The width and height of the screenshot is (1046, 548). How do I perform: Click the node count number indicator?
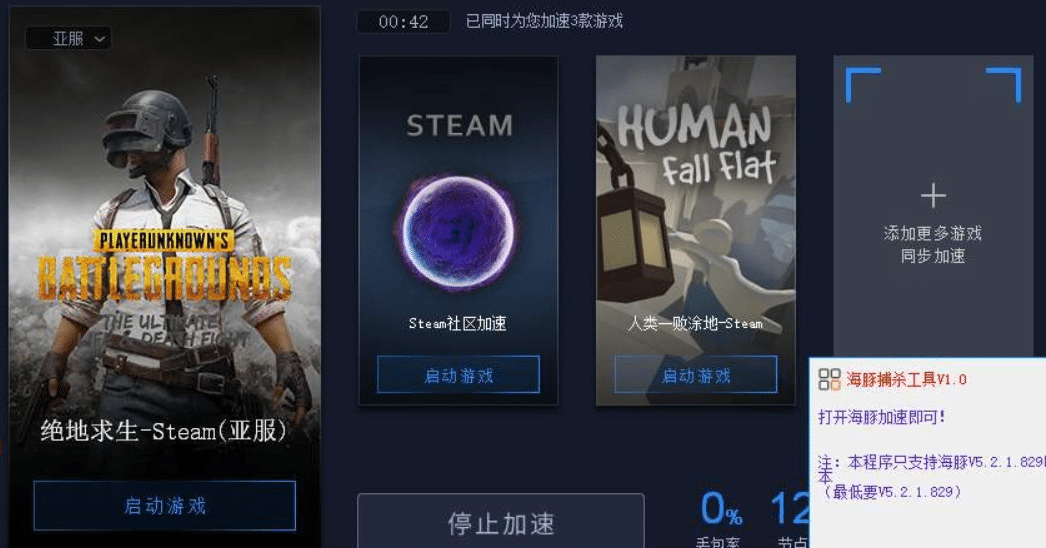click(791, 509)
